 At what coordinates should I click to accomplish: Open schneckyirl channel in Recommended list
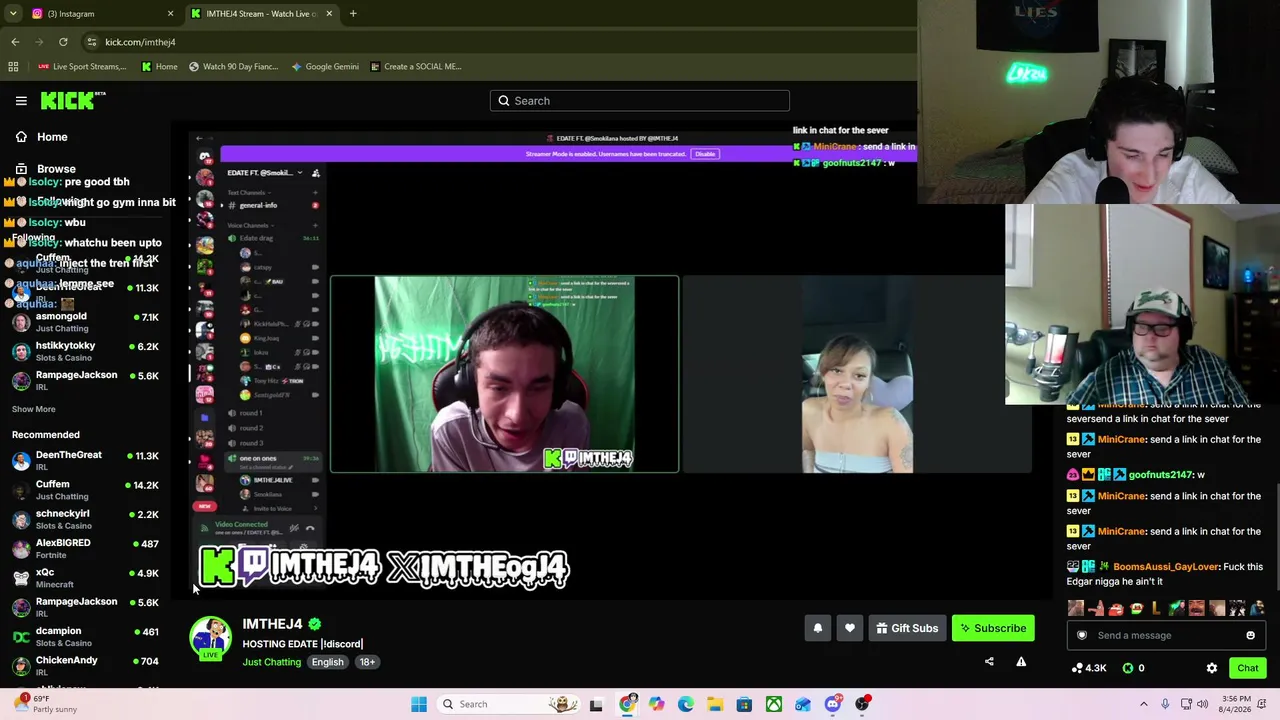coord(85,520)
